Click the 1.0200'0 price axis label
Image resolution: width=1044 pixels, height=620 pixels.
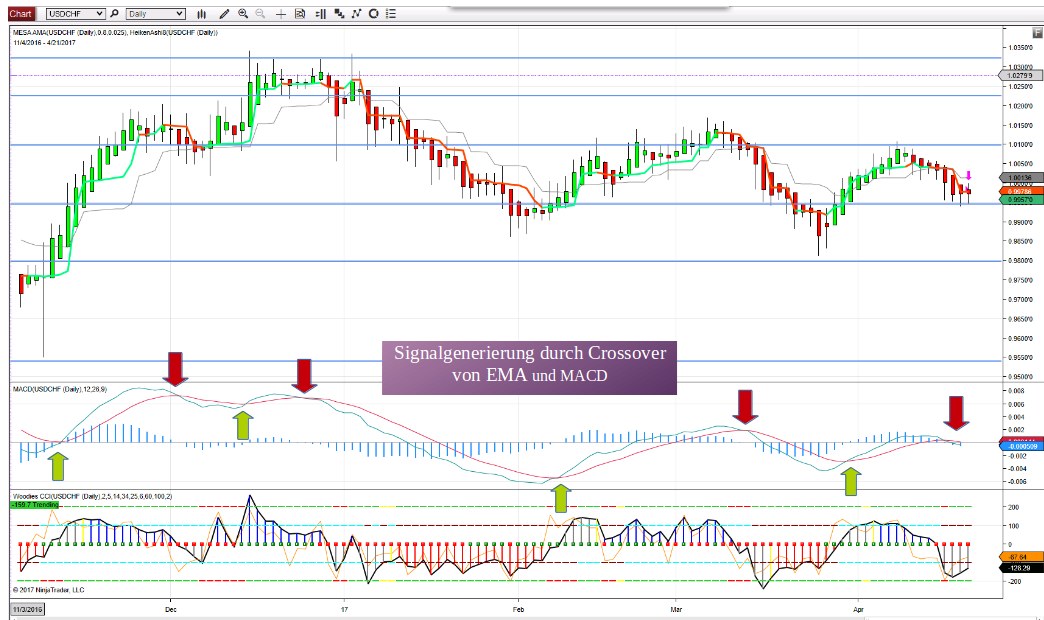pyautogui.click(x=1020, y=106)
